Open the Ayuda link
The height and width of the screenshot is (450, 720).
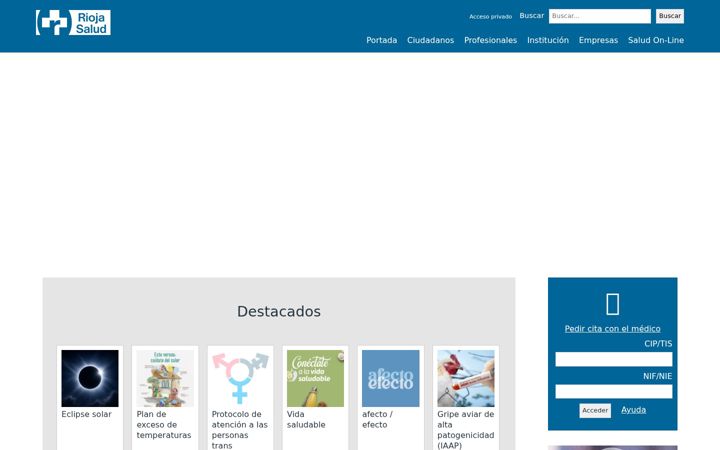pyautogui.click(x=634, y=410)
